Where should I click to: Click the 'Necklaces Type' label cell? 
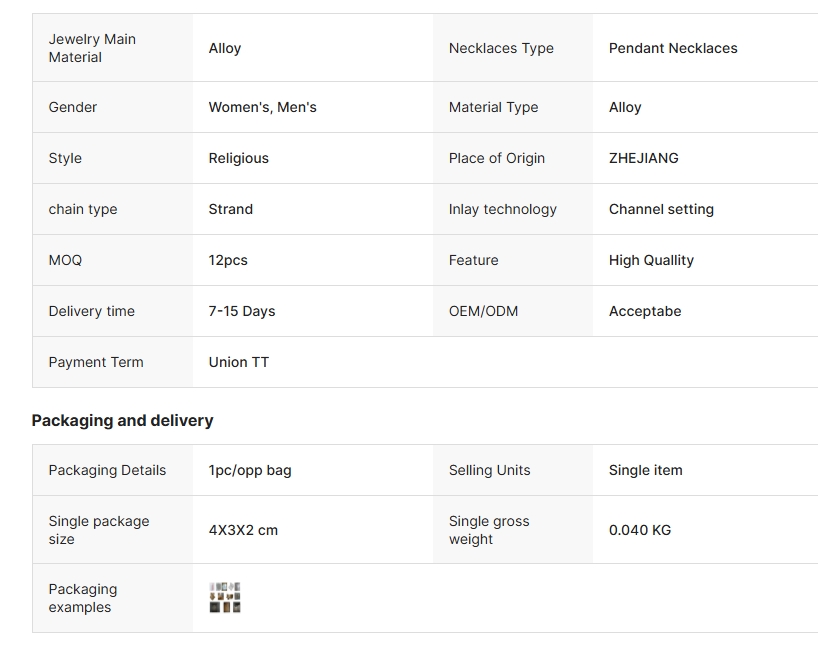pyautogui.click(x=501, y=48)
